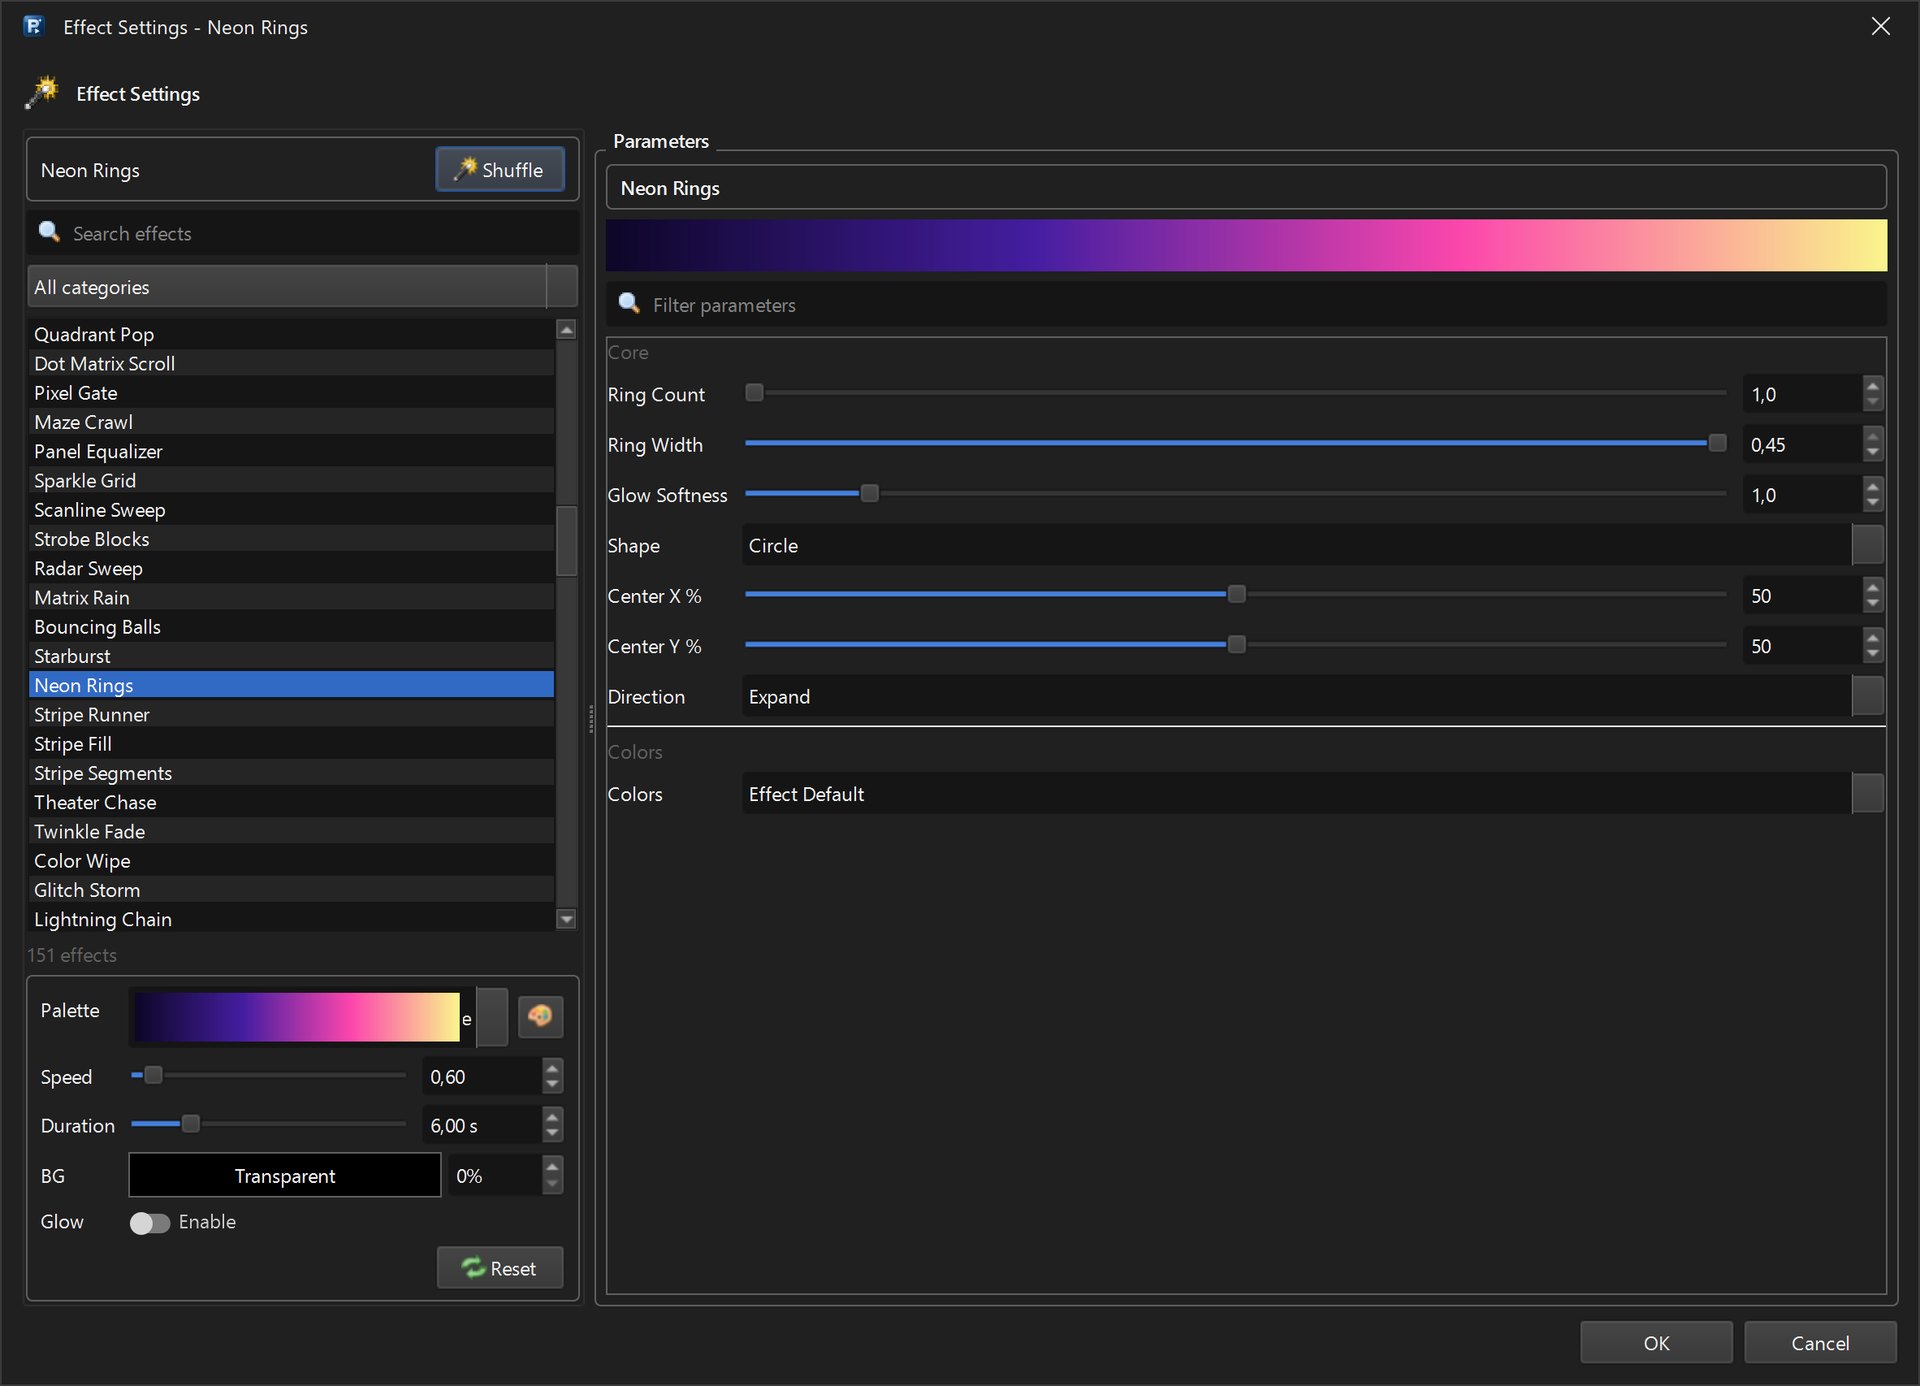
Task: Click the Duration slider handle
Action: point(190,1124)
